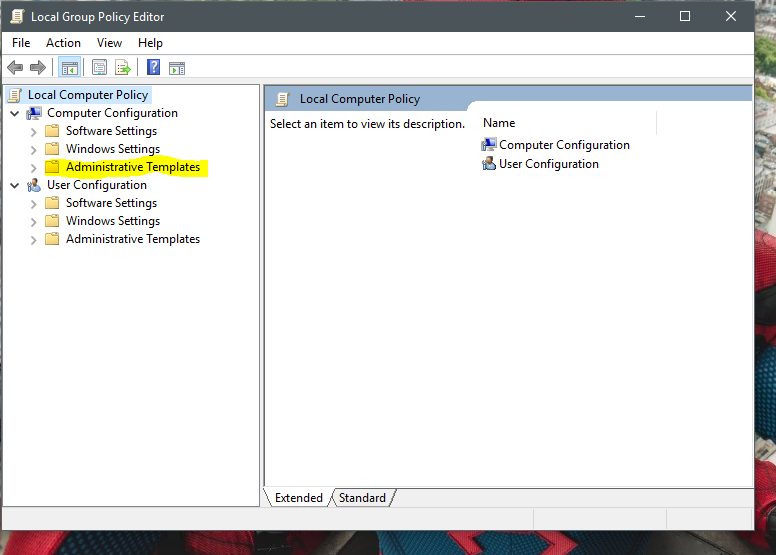The width and height of the screenshot is (776, 555).
Task: Collapse the Computer Configuration node
Action: 15,114
